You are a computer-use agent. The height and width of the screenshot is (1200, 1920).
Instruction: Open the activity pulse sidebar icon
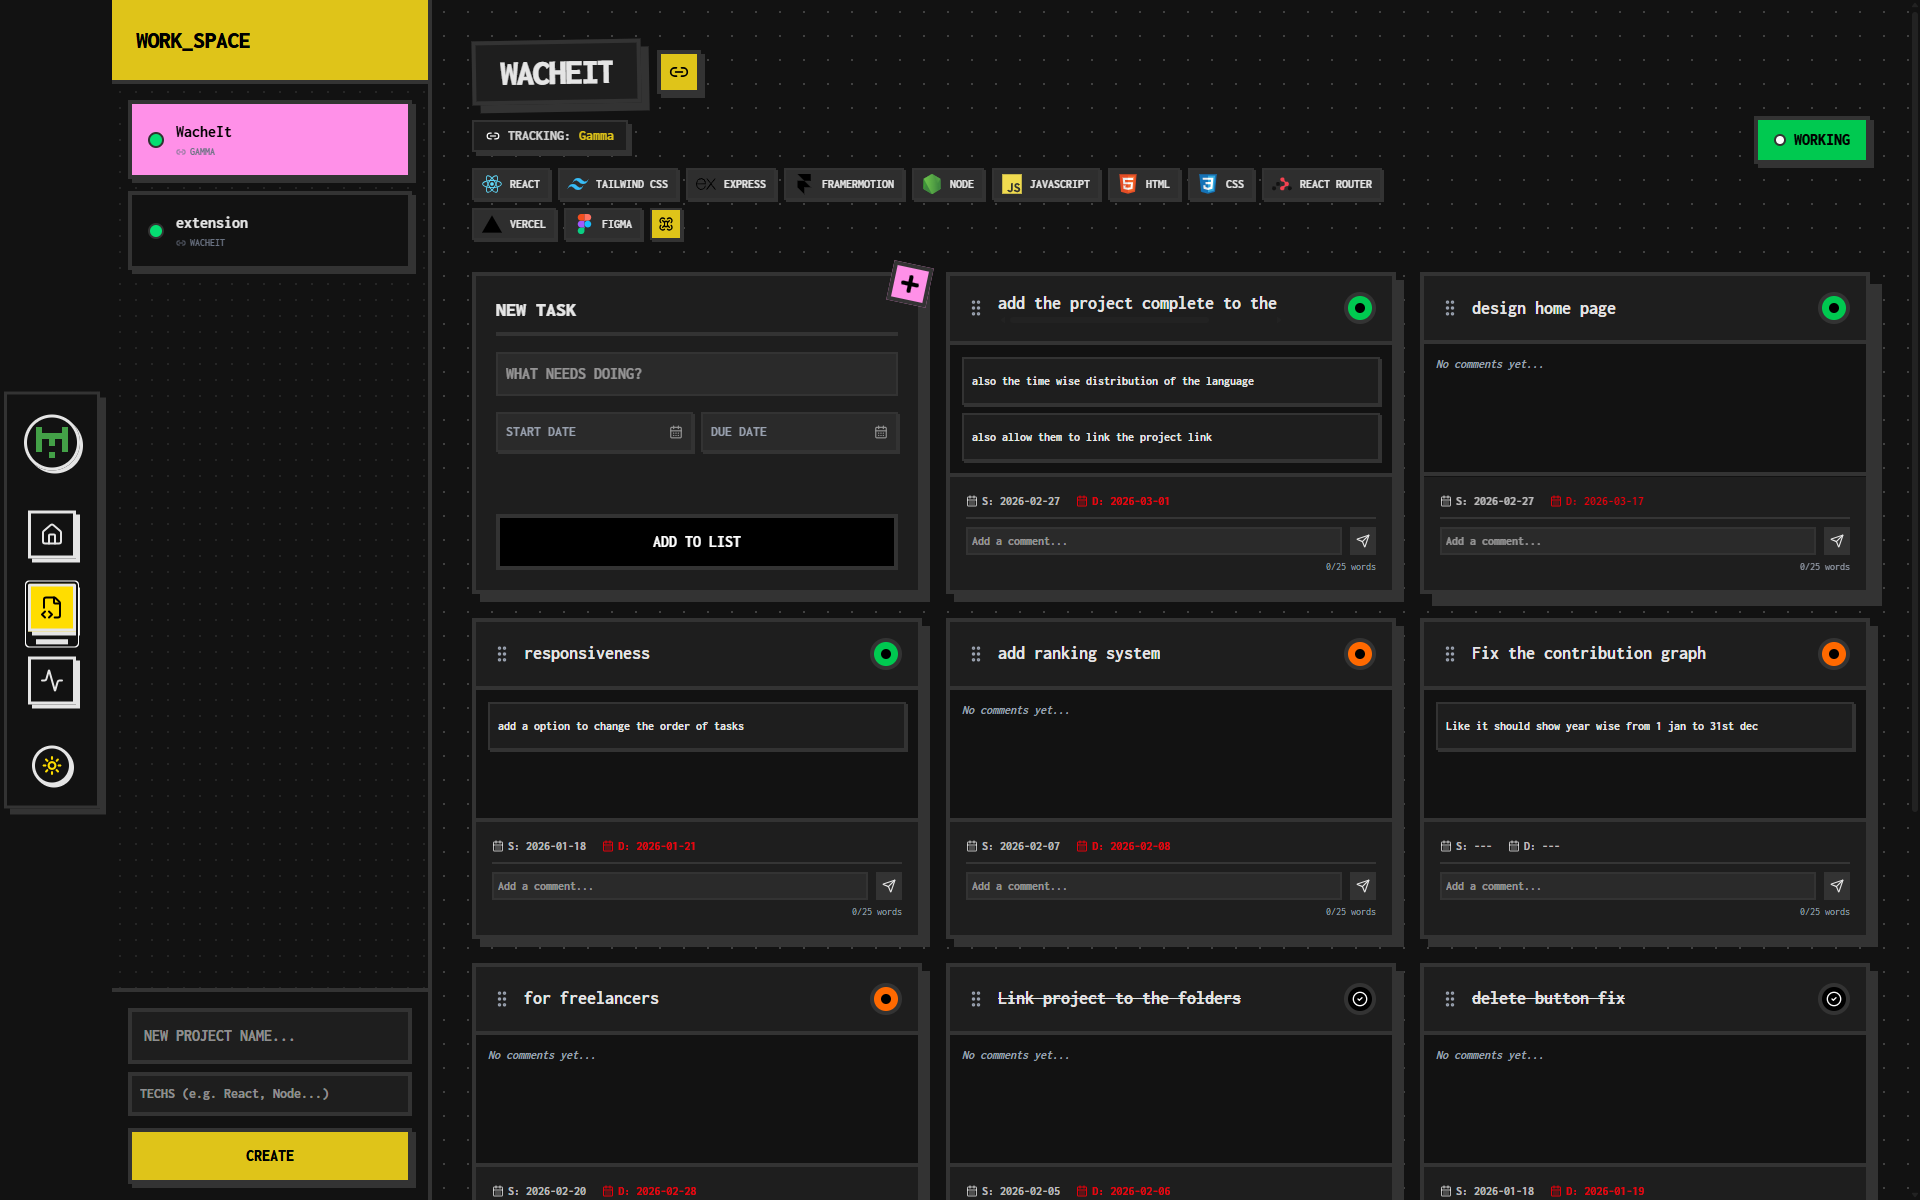[52, 682]
